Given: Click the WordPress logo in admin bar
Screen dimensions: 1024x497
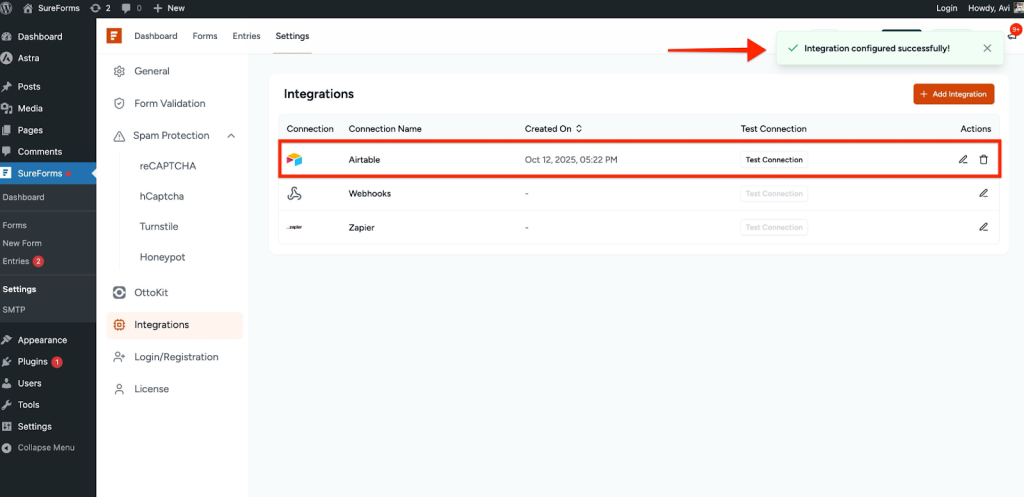Looking at the screenshot, I should pos(7,8).
